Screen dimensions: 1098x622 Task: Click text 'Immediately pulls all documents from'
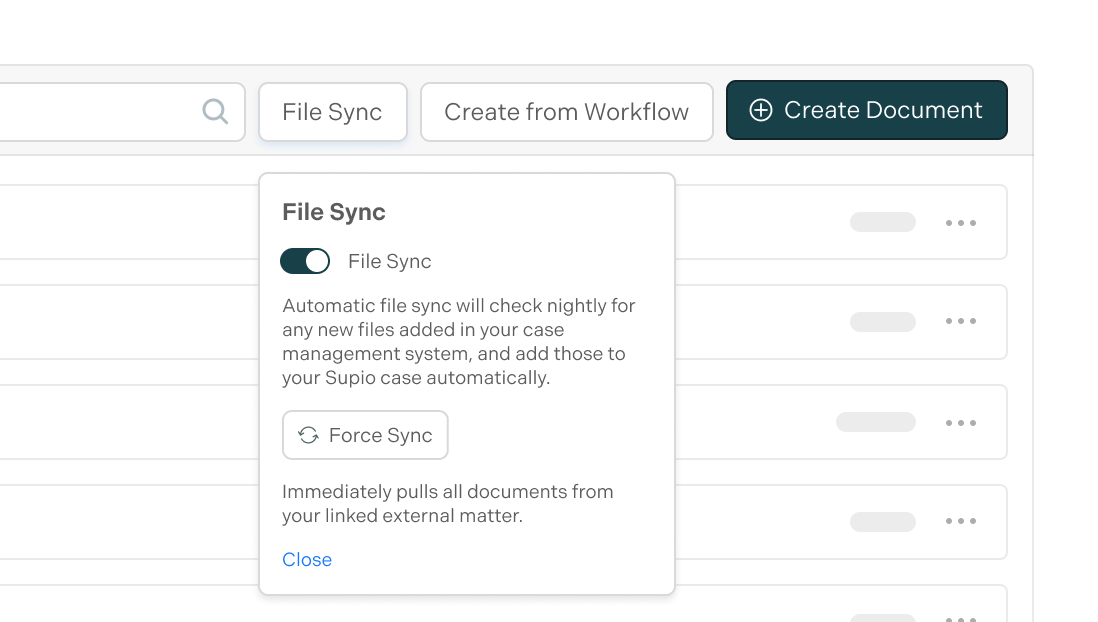point(447,492)
